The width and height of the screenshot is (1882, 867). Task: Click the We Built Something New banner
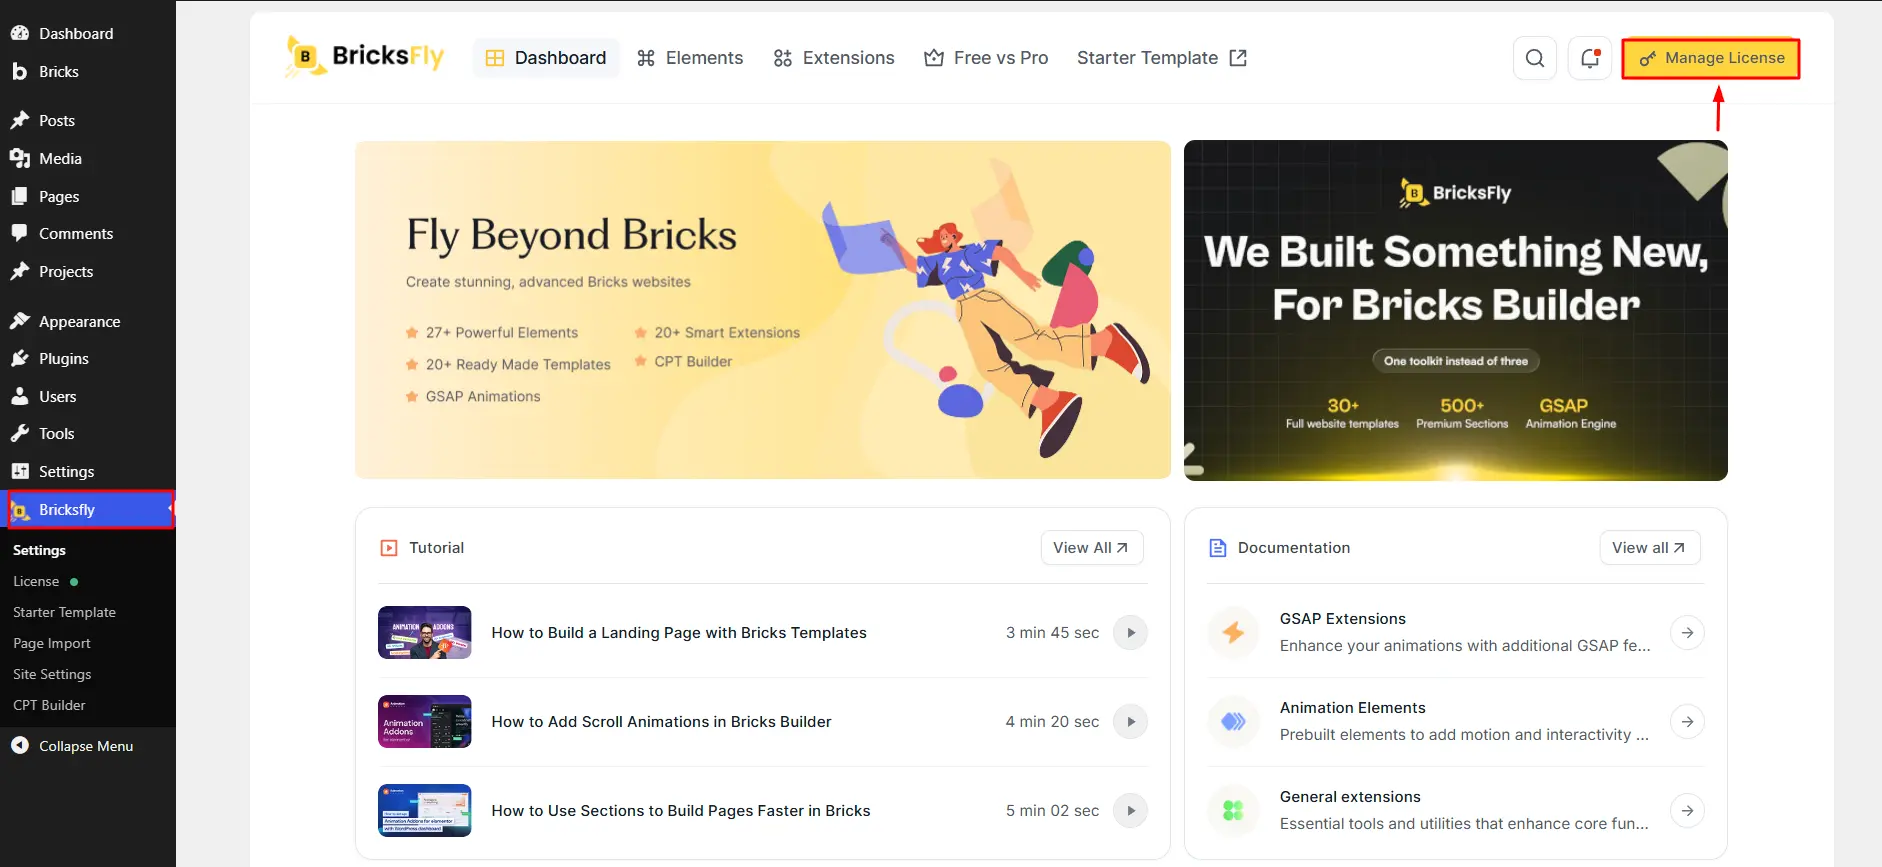[1456, 310]
